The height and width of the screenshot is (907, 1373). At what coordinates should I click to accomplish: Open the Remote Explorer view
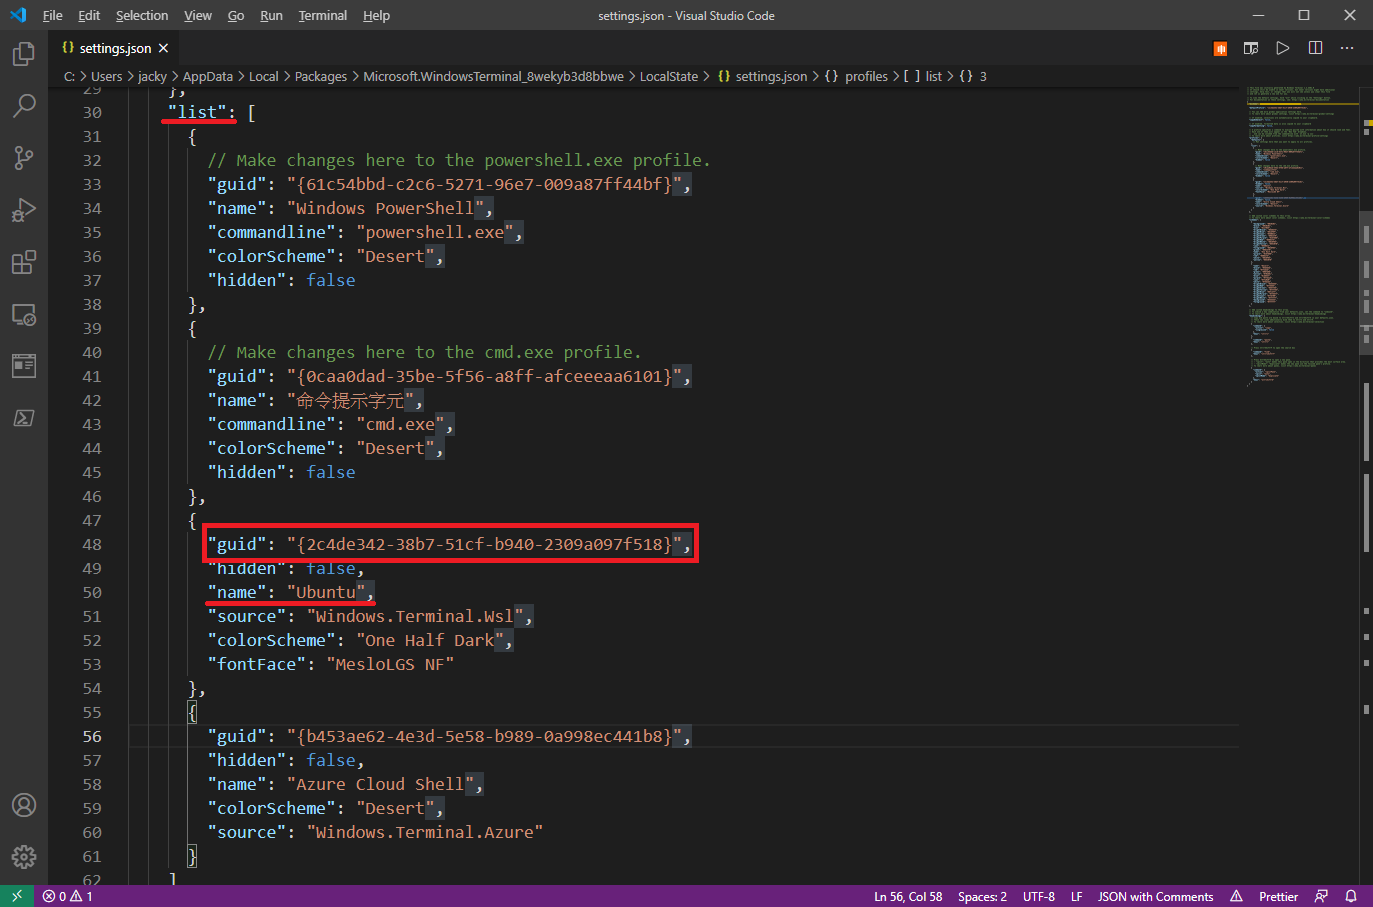[x=24, y=314]
